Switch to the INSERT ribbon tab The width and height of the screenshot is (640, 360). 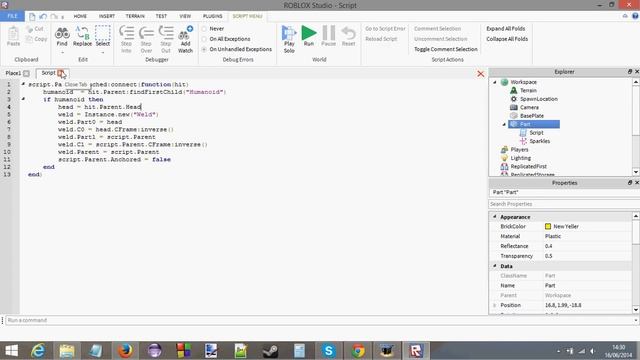coord(107,16)
